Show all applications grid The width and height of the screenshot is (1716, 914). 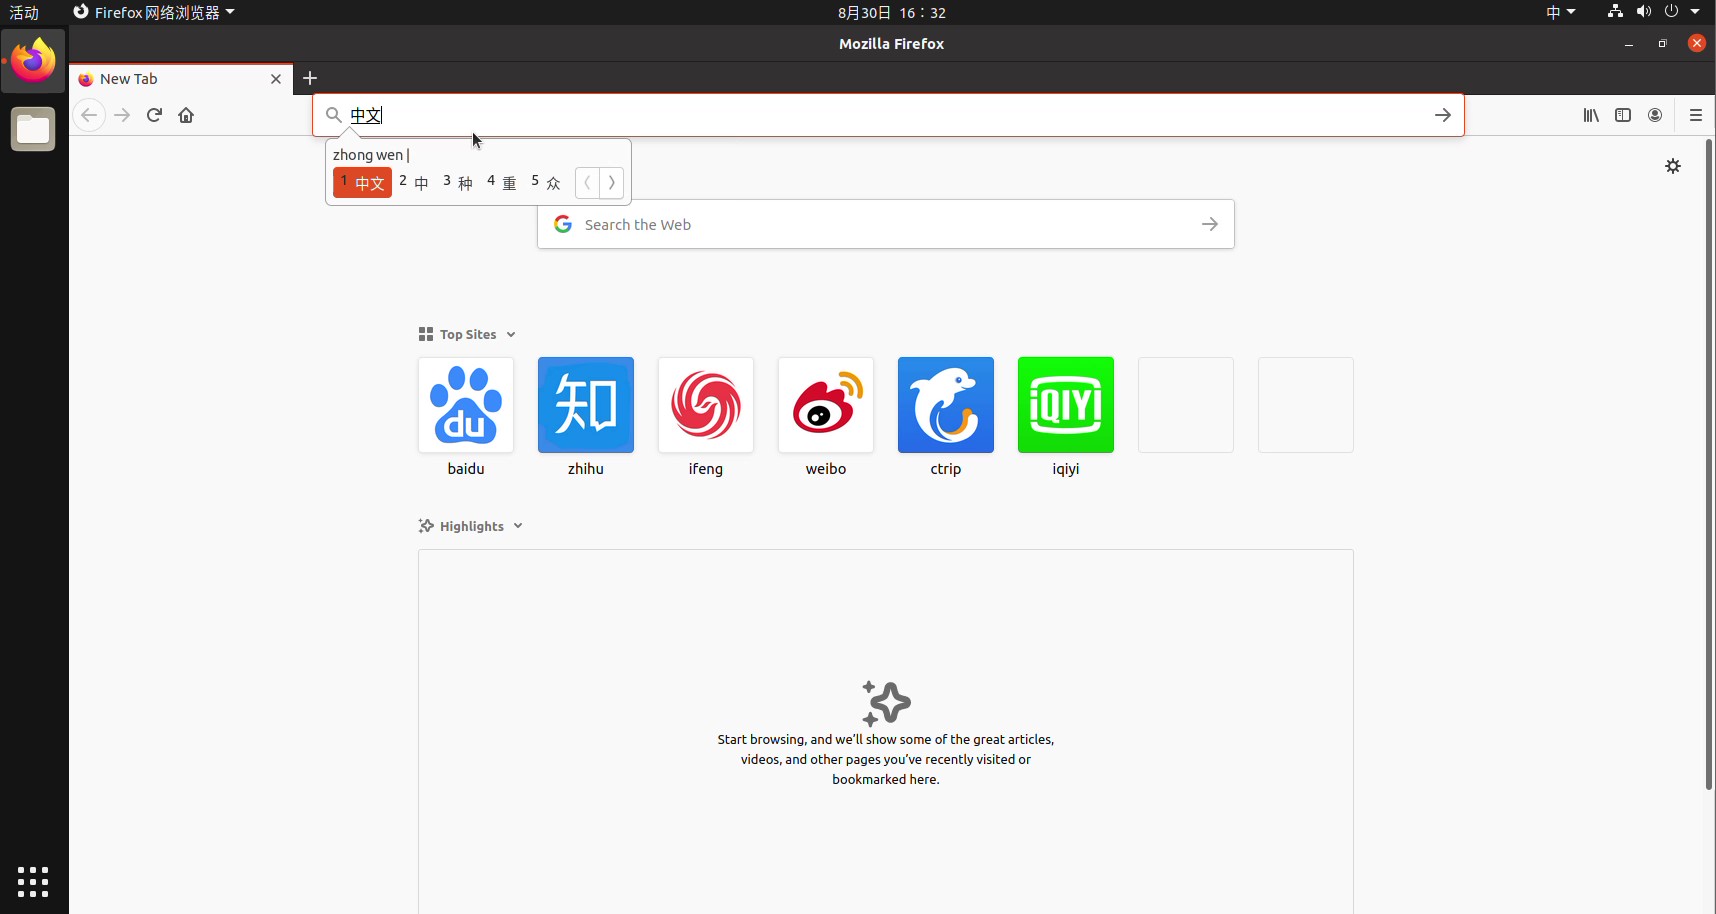[33, 882]
